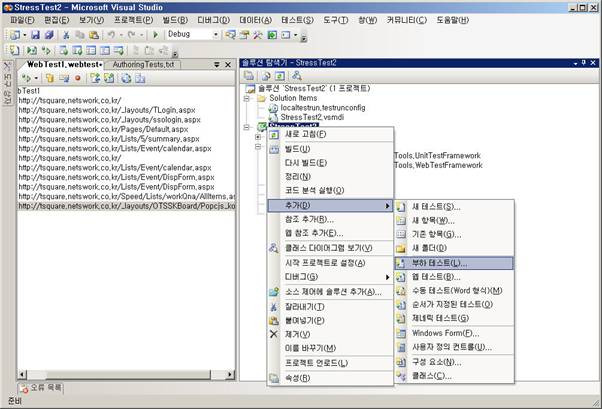602x409 pixels.
Task: Choose Windows Form(F)... submenu entry
Action: coord(454,333)
